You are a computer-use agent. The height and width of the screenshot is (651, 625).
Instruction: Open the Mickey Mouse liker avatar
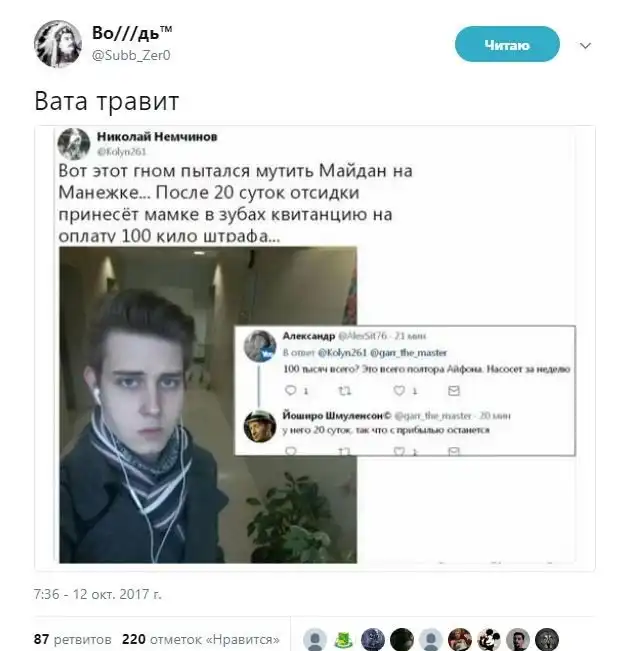point(489,640)
